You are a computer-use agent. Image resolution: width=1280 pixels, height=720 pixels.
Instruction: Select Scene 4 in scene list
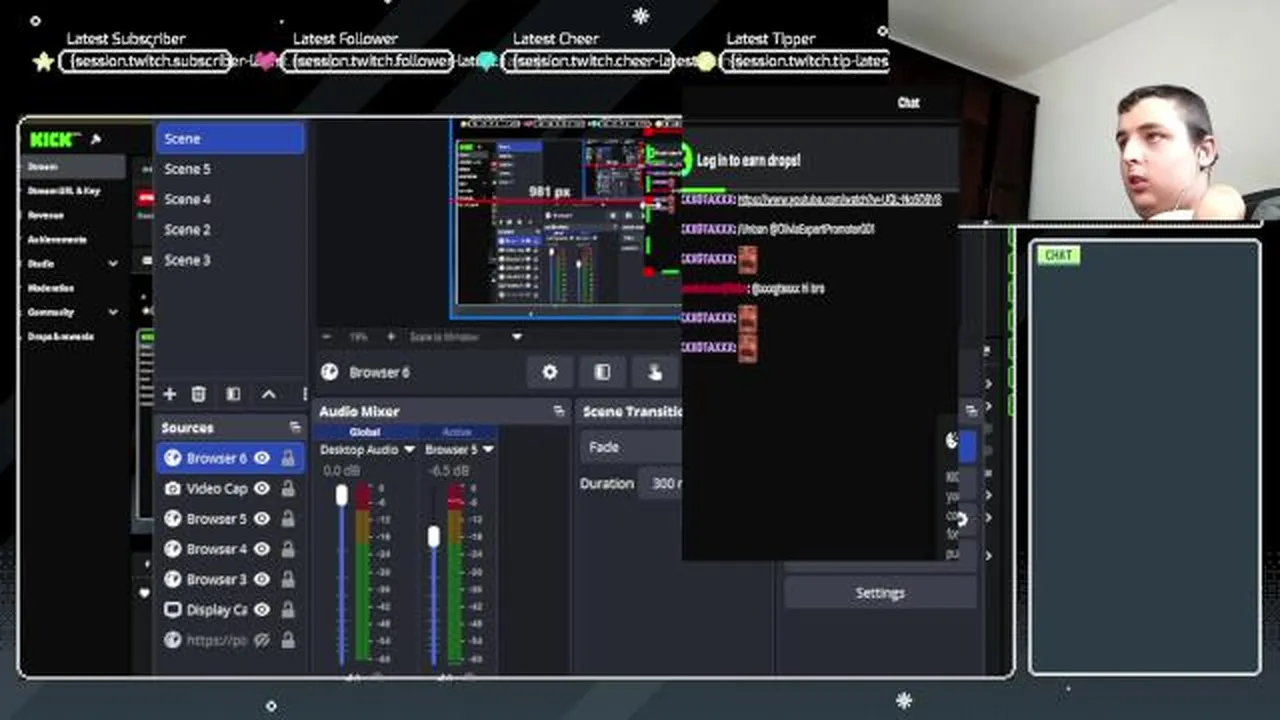230,199
